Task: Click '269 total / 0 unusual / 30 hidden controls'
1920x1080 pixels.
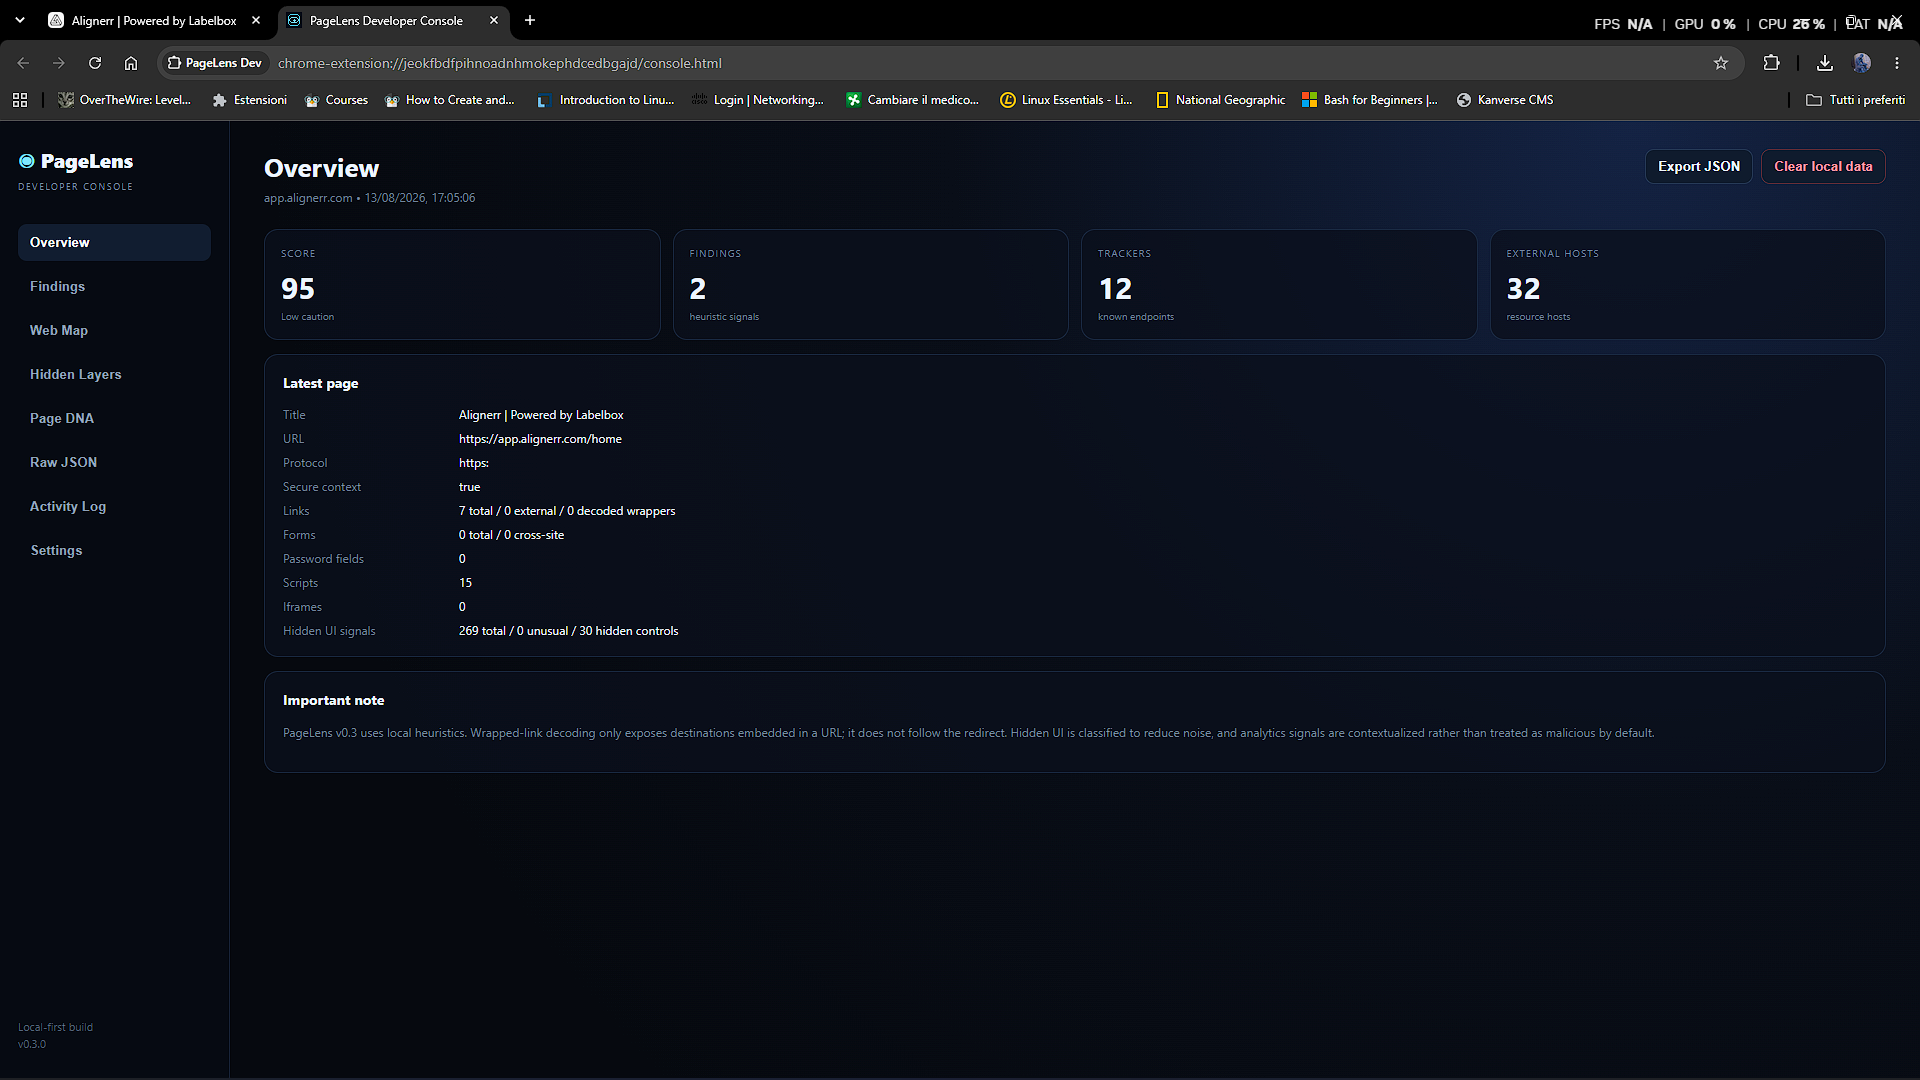Action: (x=568, y=631)
